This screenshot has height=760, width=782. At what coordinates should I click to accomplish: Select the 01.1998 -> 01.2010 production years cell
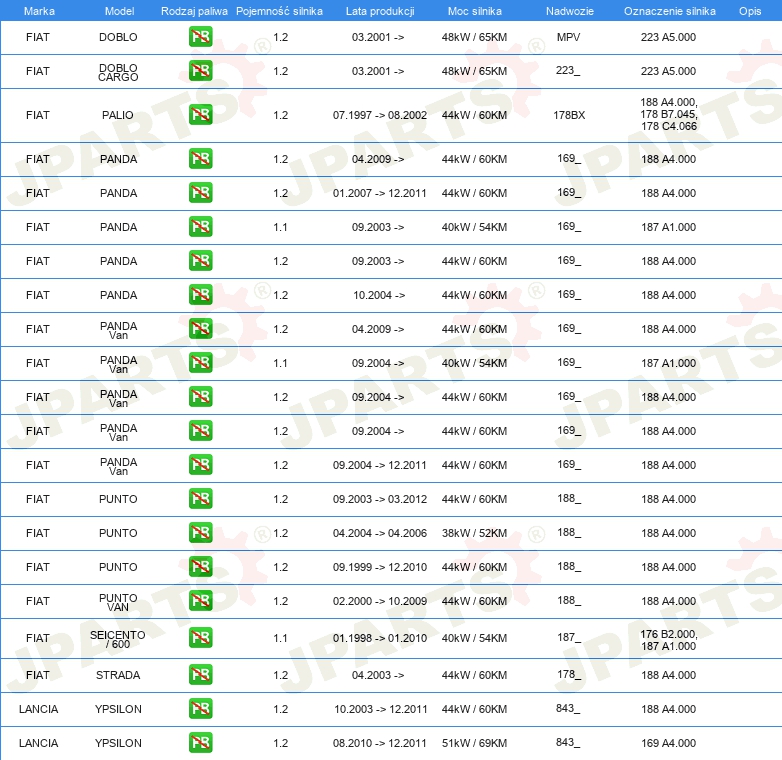(380, 638)
